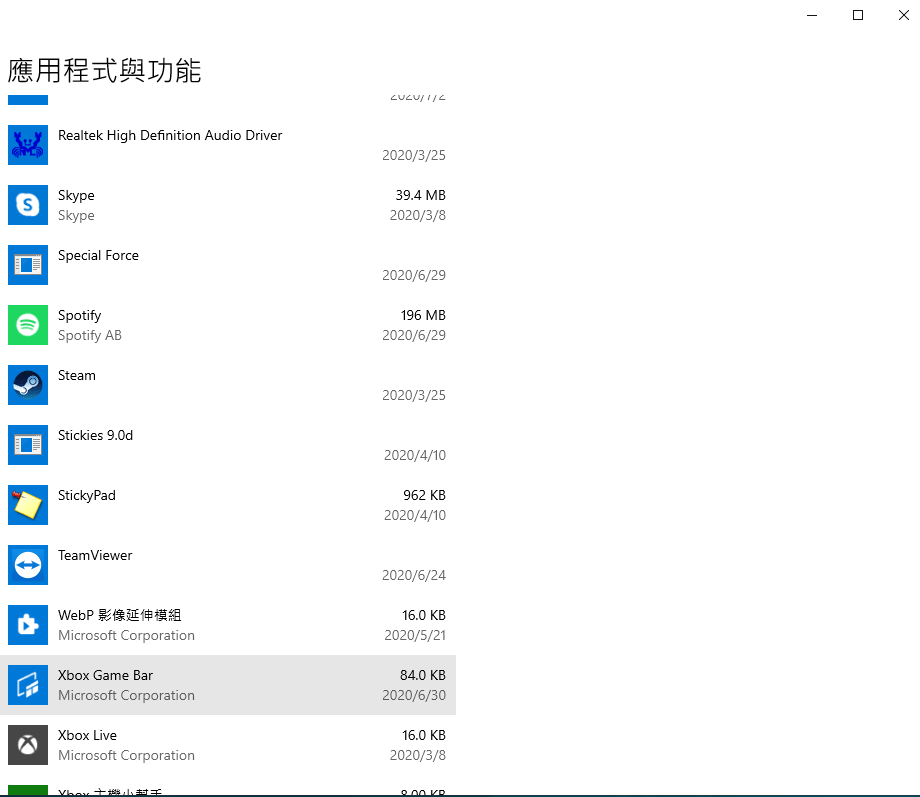Close the settings window

(904, 15)
